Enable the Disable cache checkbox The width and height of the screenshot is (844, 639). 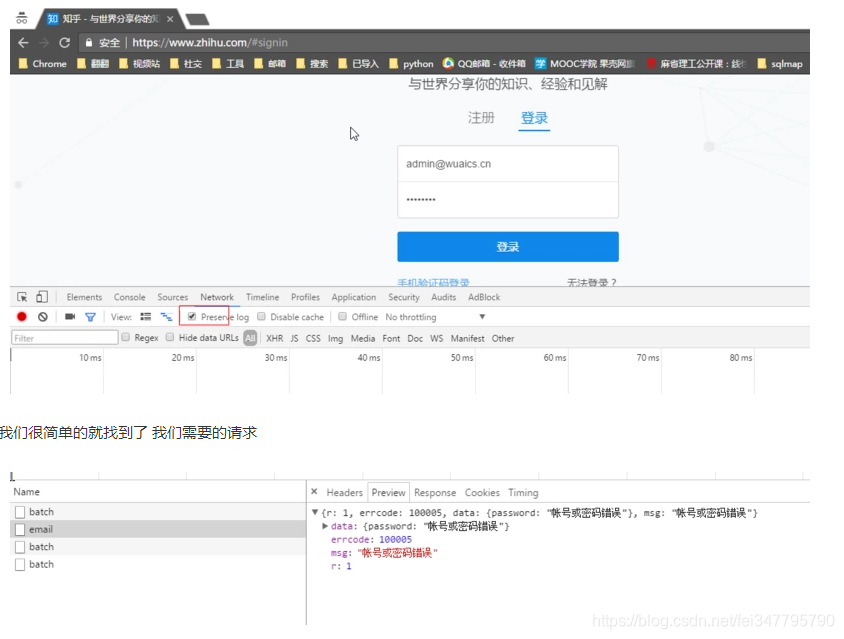[261, 317]
